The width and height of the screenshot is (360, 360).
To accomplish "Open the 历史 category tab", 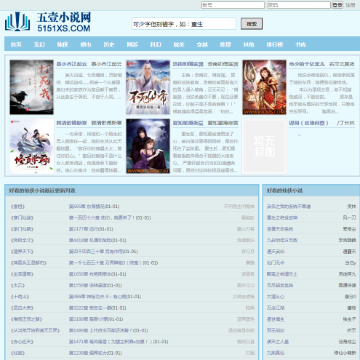I will pyautogui.click(x=109, y=44).
